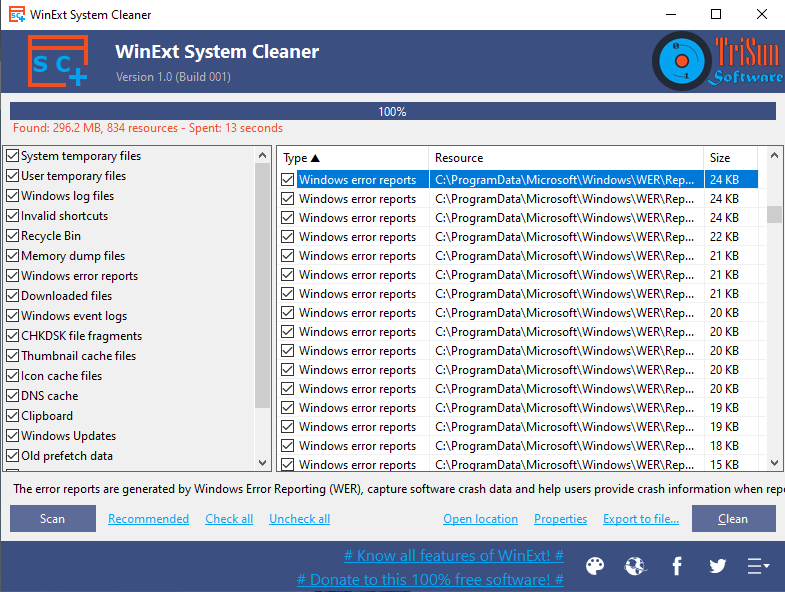
Task: Toggle Old prefetch data checkbox
Action: click(x=13, y=456)
